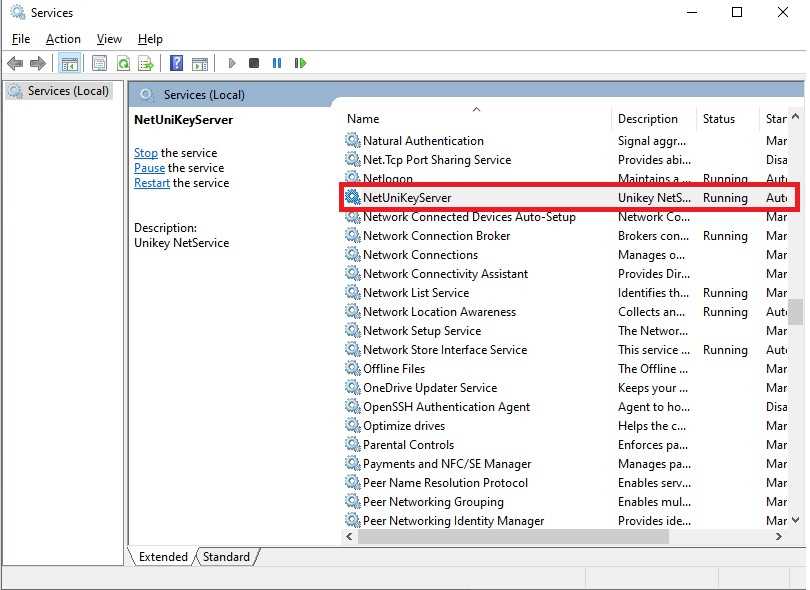Select the Network Connection Broker service
This screenshot has width=810, height=590.
(x=436, y=236)
